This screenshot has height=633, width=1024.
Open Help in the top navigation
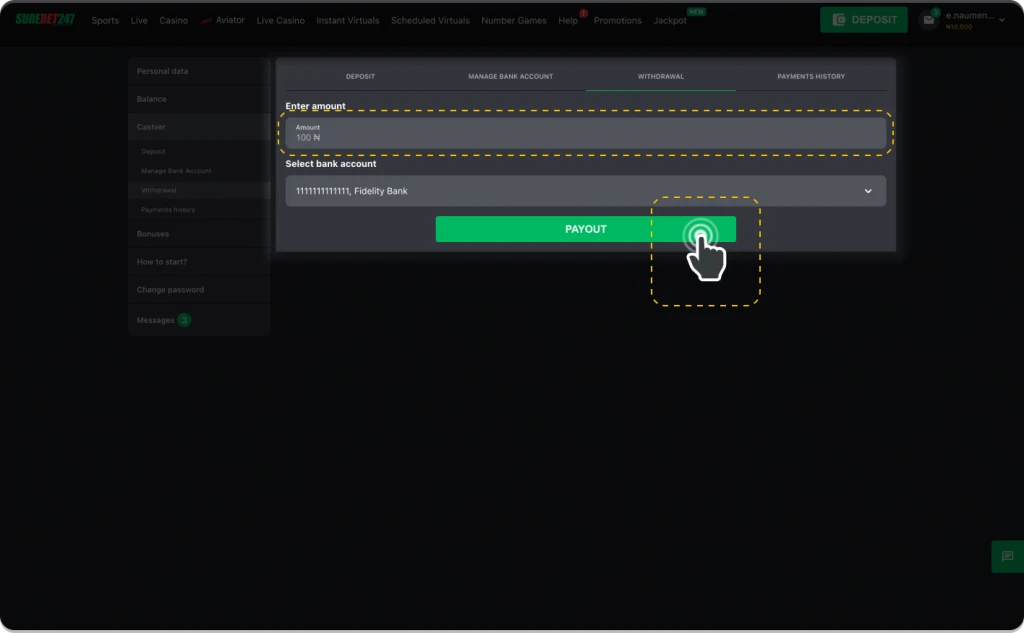(x=568, y=20)
